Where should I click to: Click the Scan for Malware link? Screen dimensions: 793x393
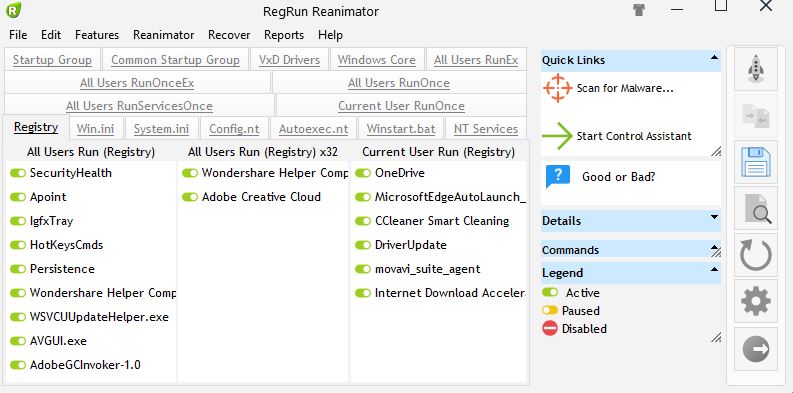(x=625, y=88)
